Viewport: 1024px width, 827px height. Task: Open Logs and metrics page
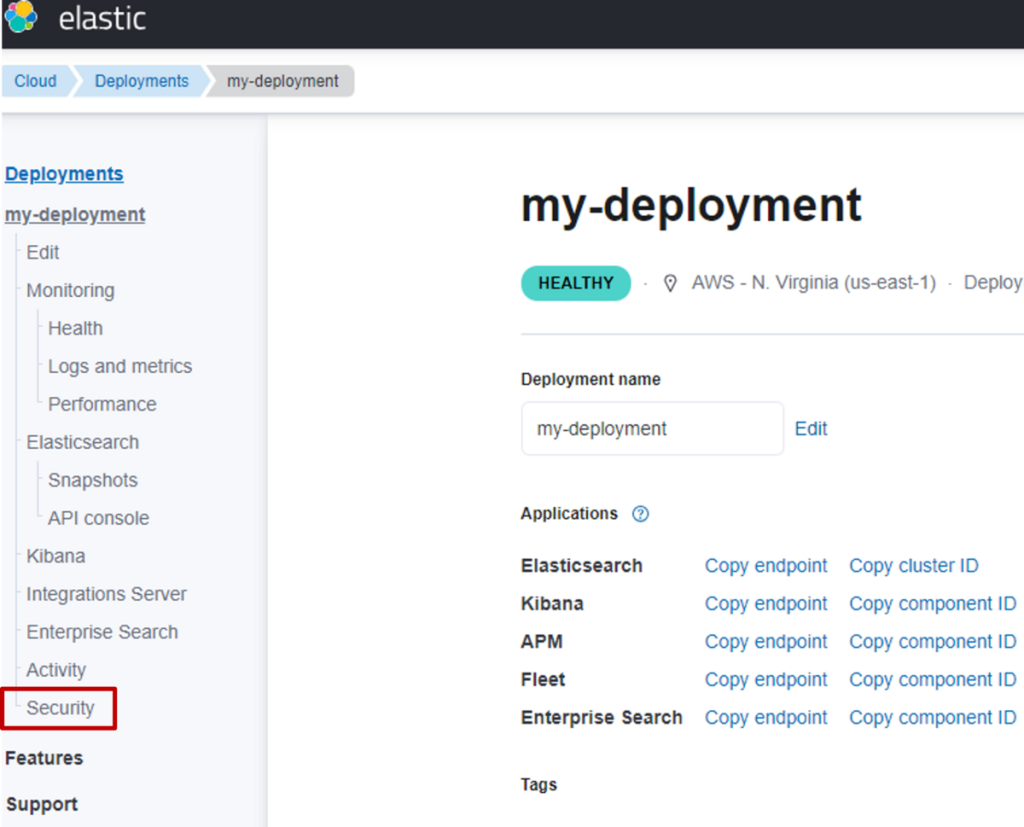coord(120,366)
